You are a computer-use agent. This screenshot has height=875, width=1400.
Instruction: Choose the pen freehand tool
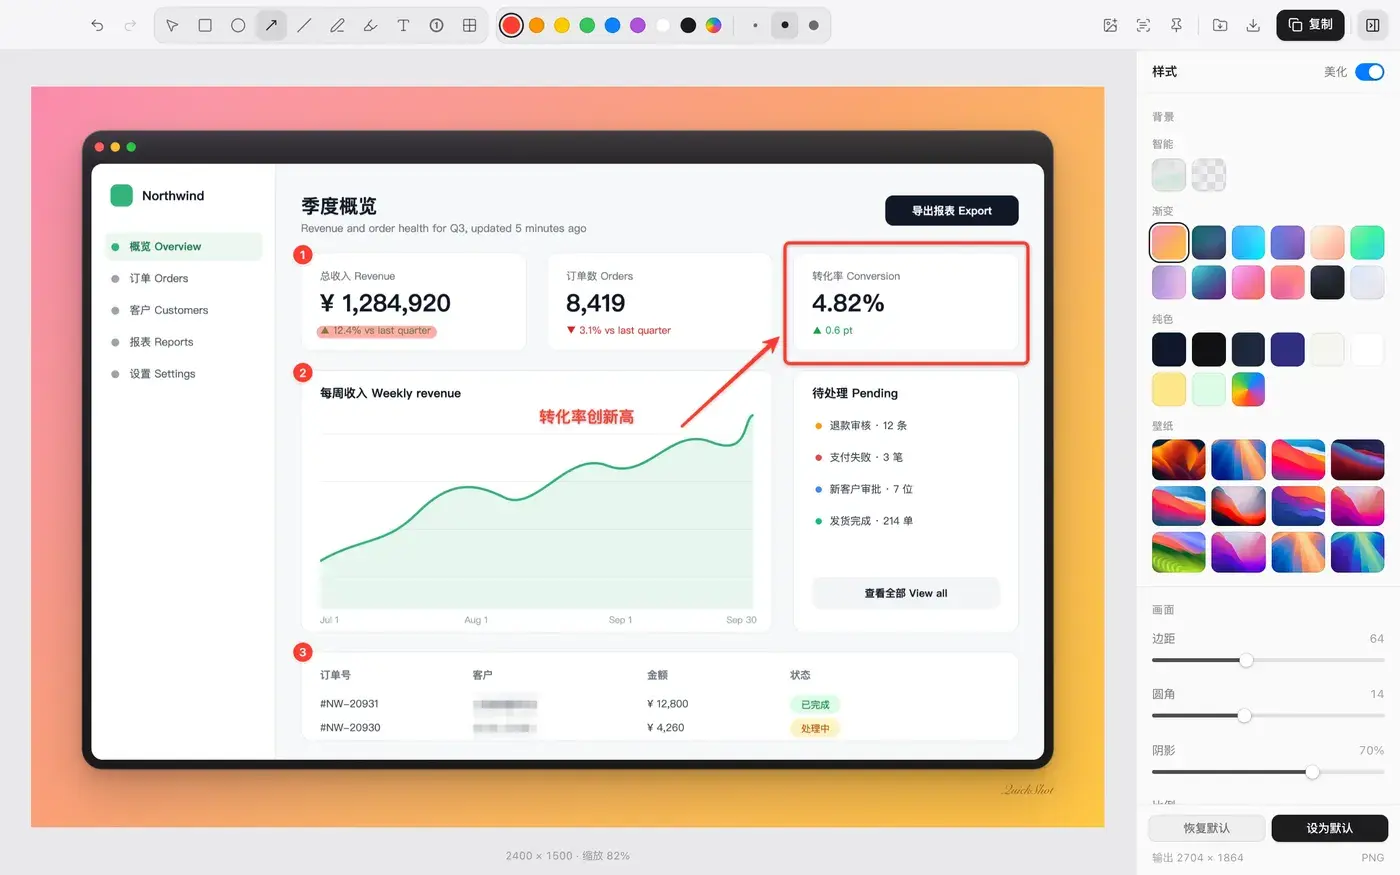click(x=337, y=25)
